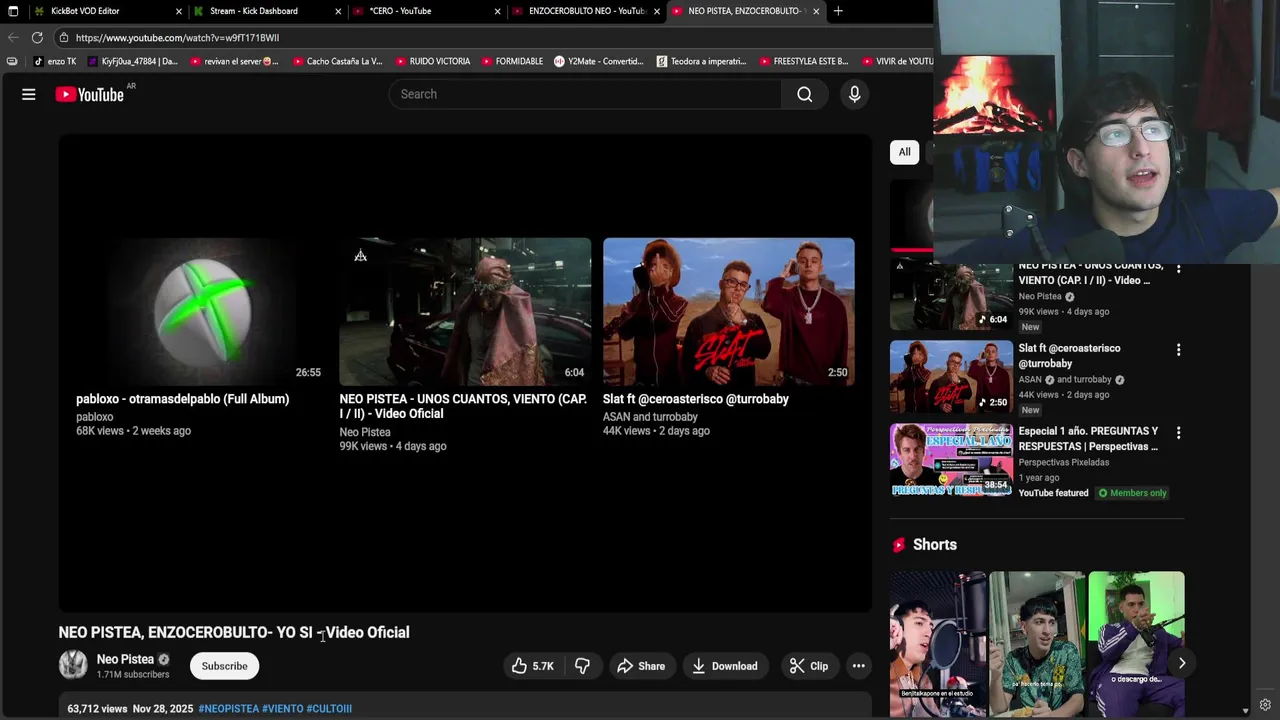Screen dimensions: 1280x720
Task: Click the video title NEO PISTEA, ENZOCEROBULTO- YO SI
Action: 234,632
